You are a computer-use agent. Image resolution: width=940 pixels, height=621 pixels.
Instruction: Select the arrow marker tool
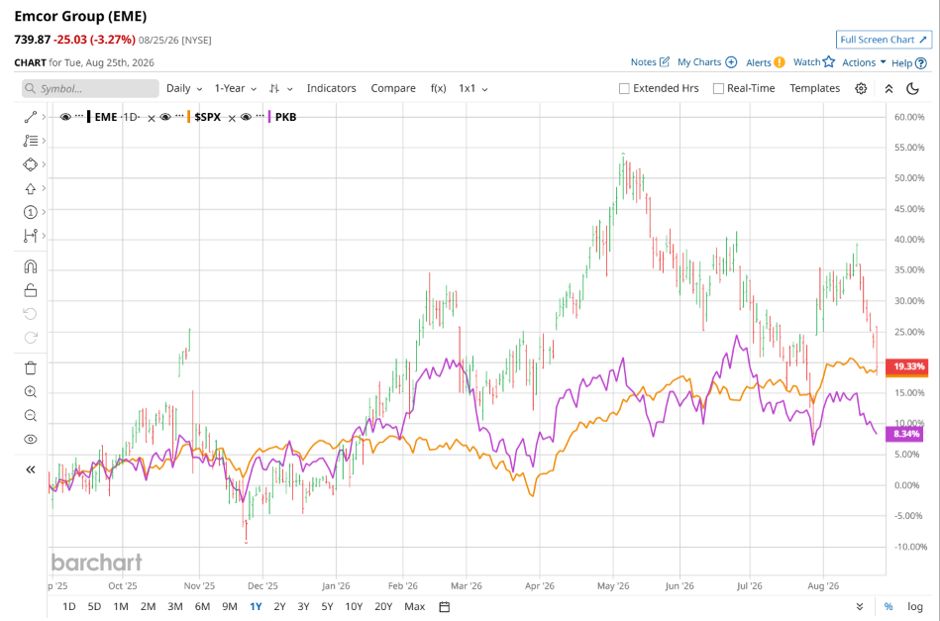[x=30, y=188]
